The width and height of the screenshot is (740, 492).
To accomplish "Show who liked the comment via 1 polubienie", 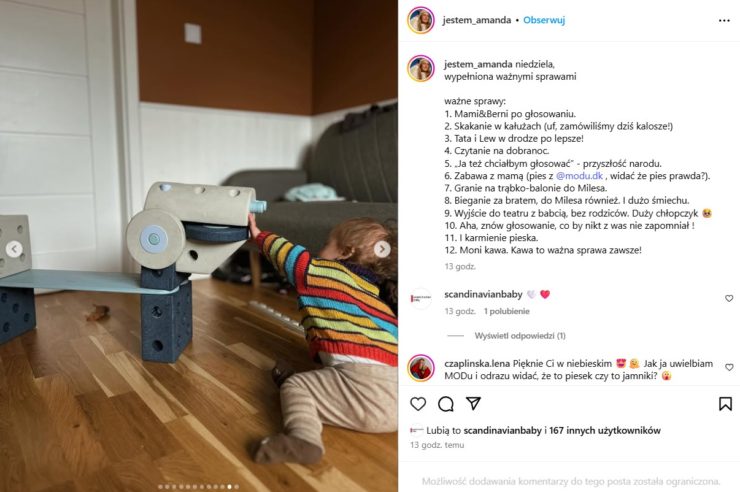I will (x=507, y=311).
